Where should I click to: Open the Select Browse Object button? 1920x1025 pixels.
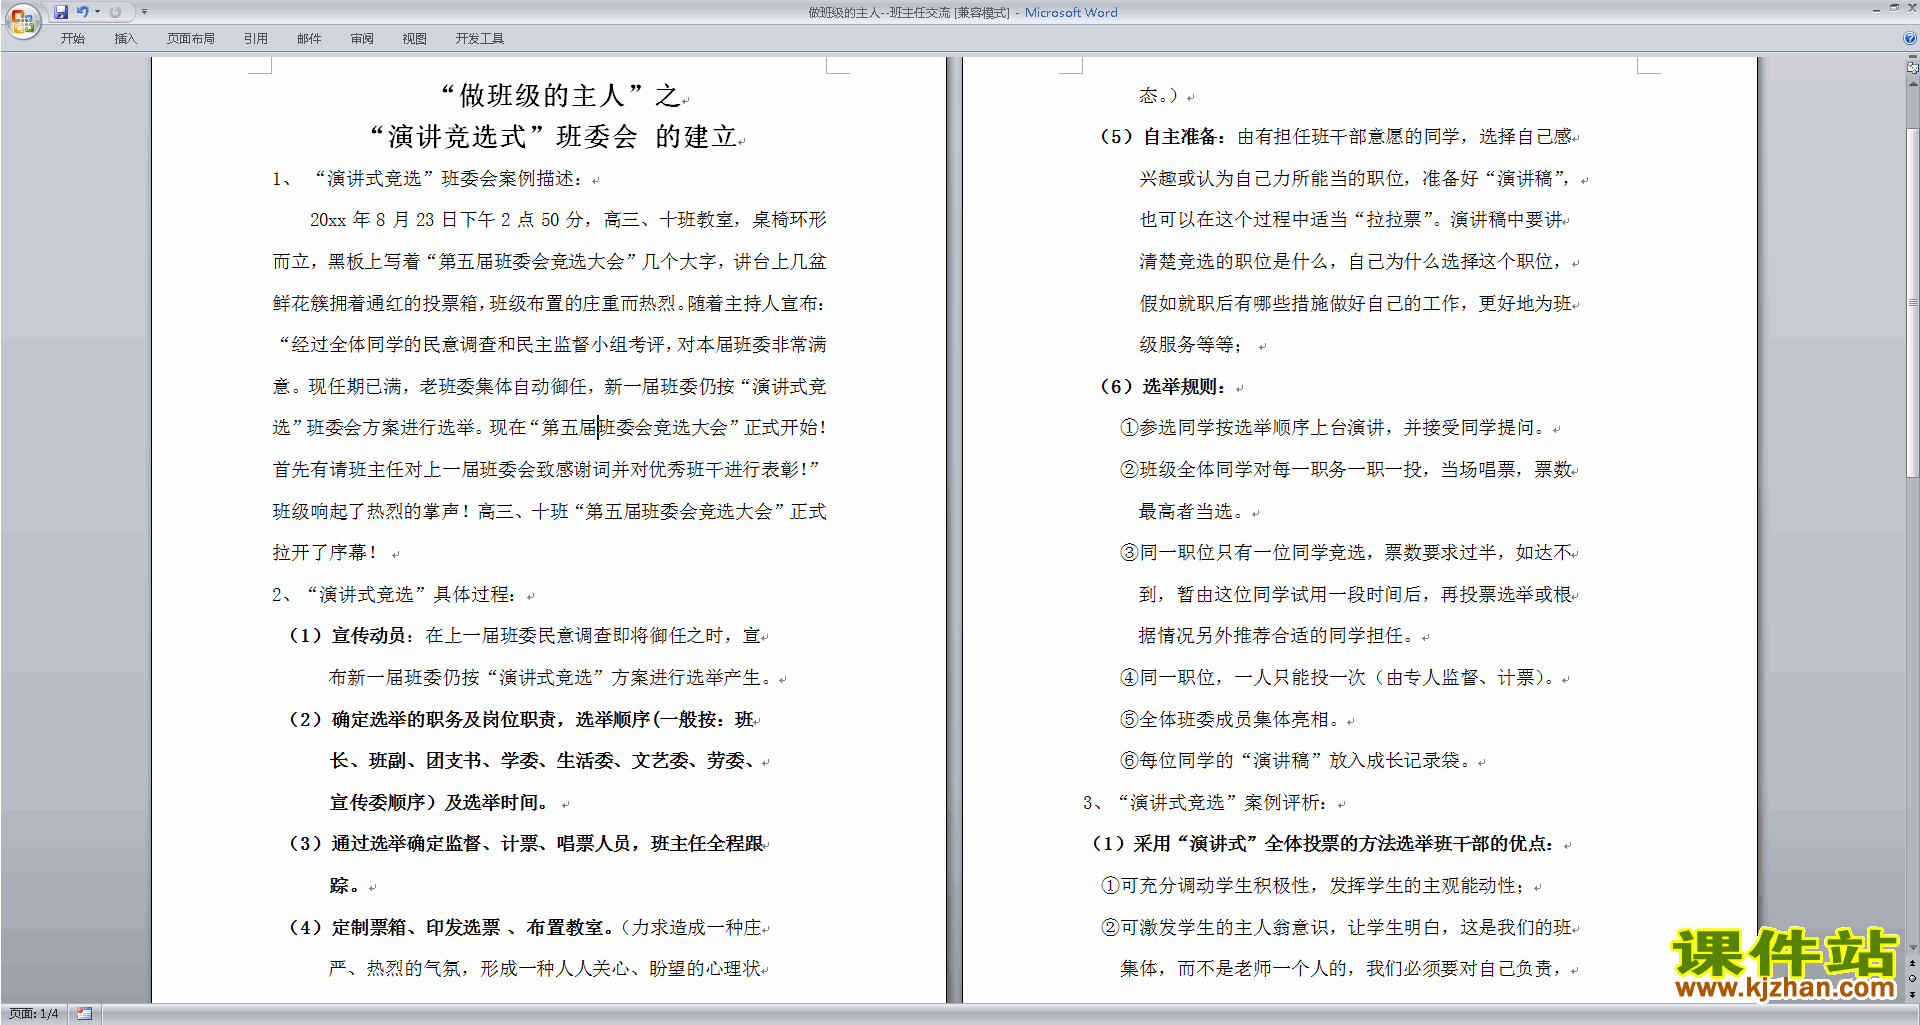pyautogui.click(x=1912, y=979)
